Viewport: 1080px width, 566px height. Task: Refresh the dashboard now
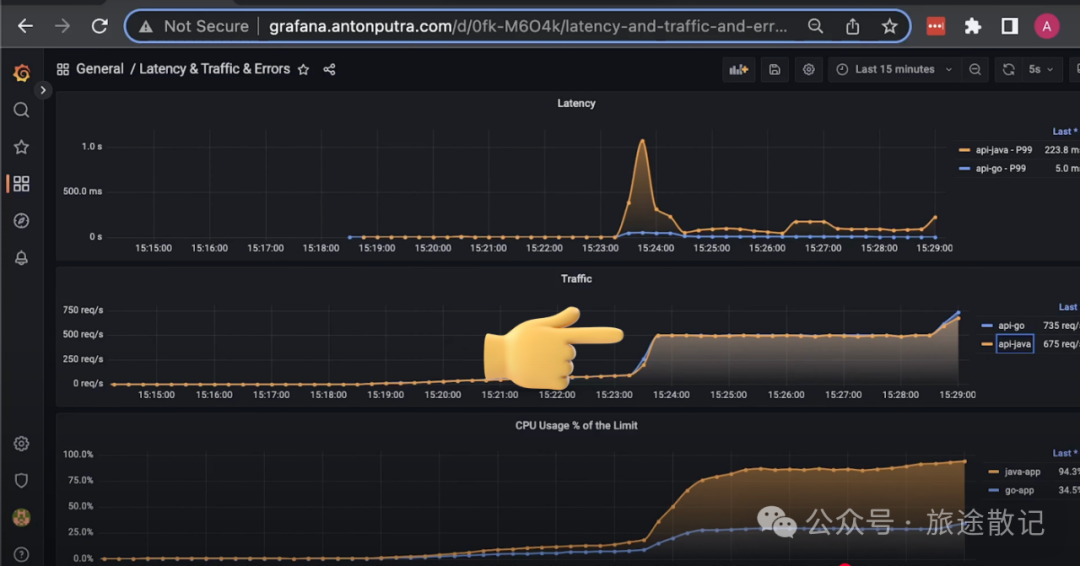click(x=1008, y=70)
